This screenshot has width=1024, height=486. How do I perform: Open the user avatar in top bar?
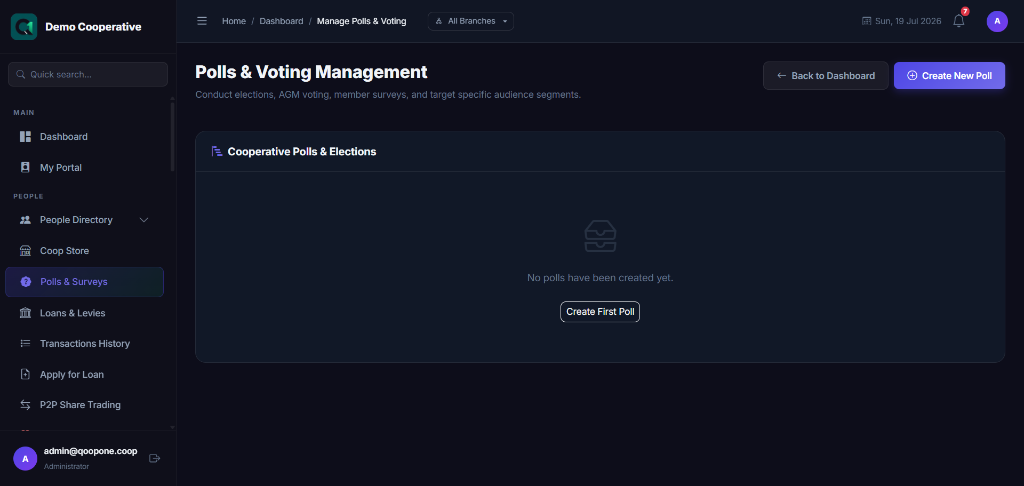[997, 21]
